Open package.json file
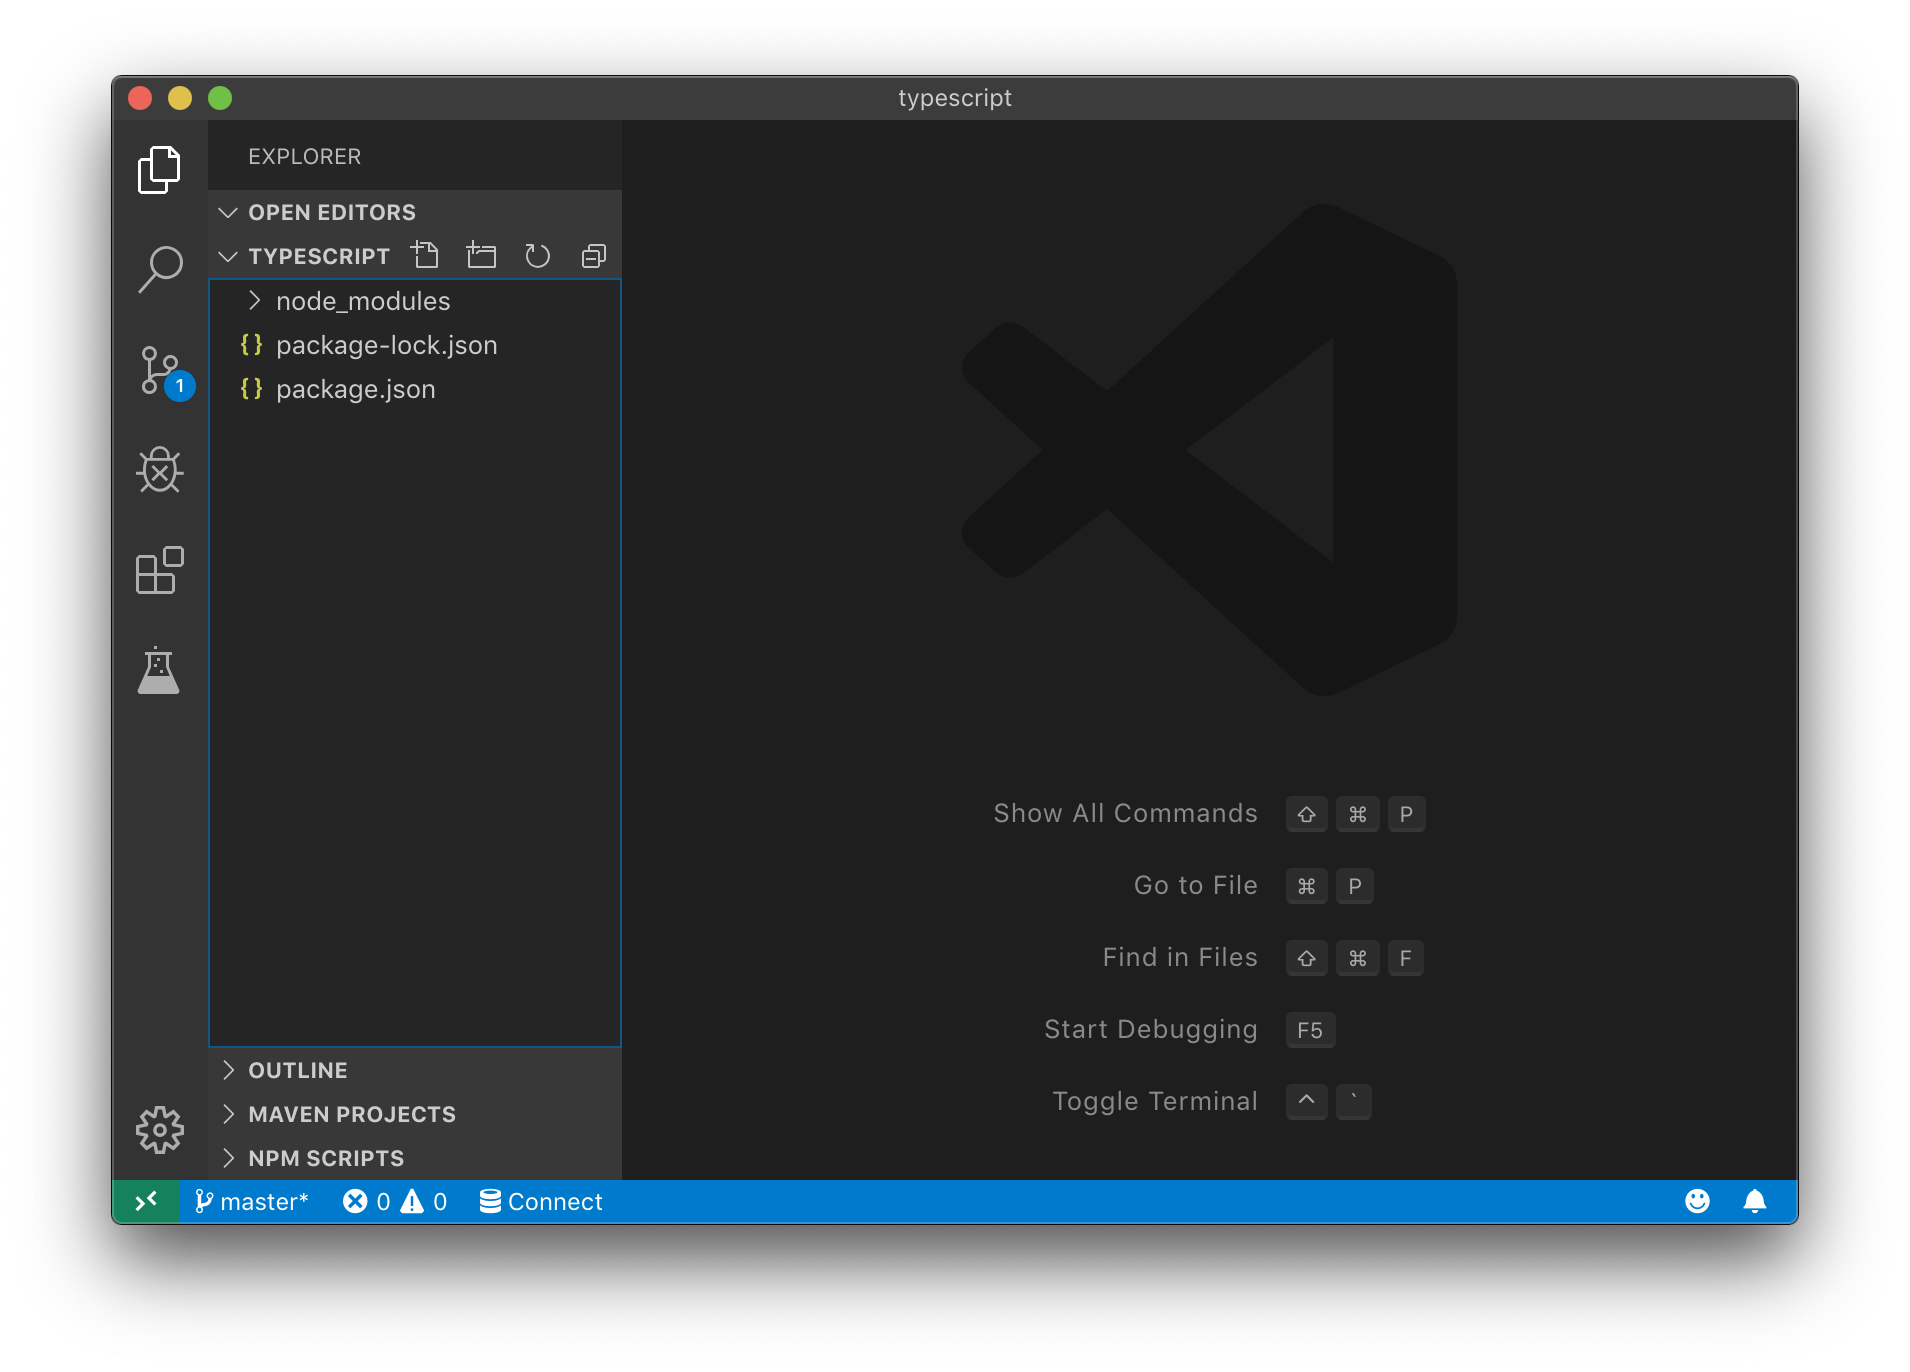Screen dimensions: 1910x1372 (355, 389)
